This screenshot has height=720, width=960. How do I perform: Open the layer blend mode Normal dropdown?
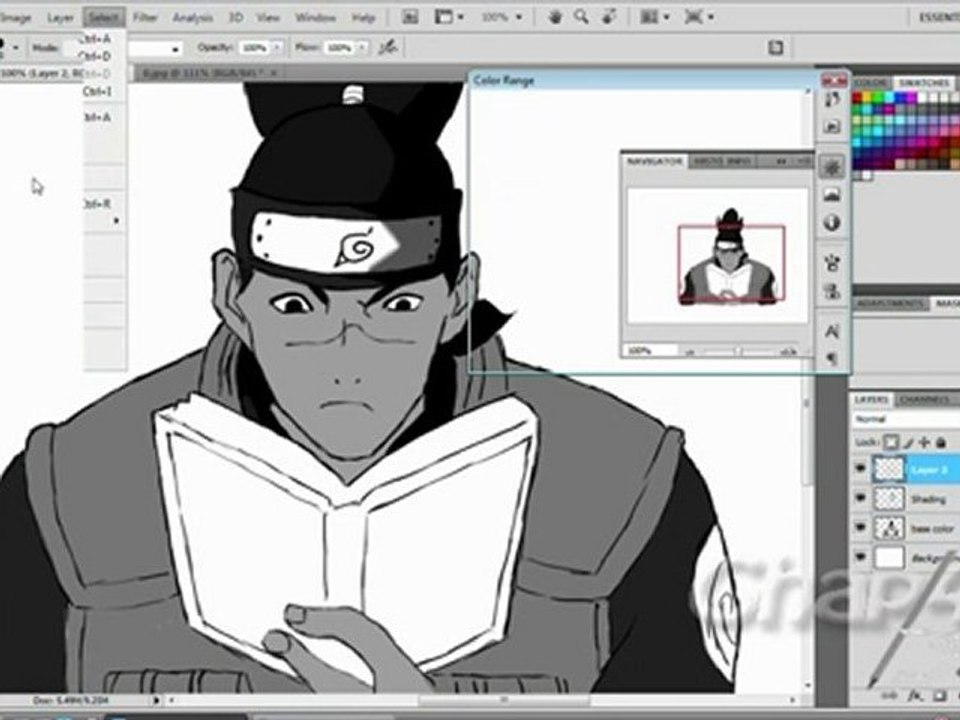coord(906,419)
